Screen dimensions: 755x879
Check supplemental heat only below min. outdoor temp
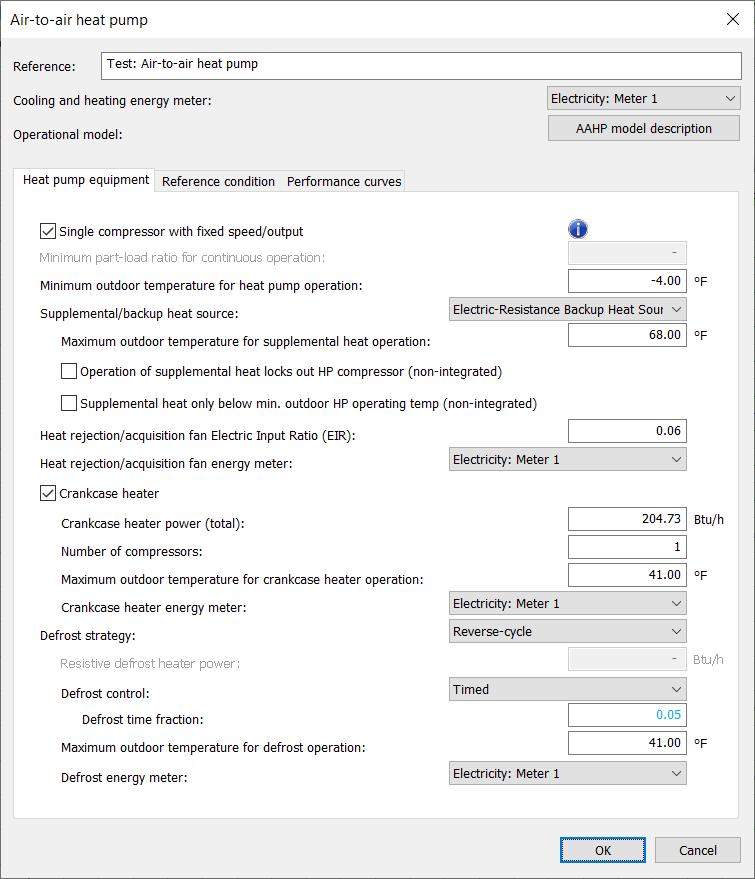[x=69, y=404]
